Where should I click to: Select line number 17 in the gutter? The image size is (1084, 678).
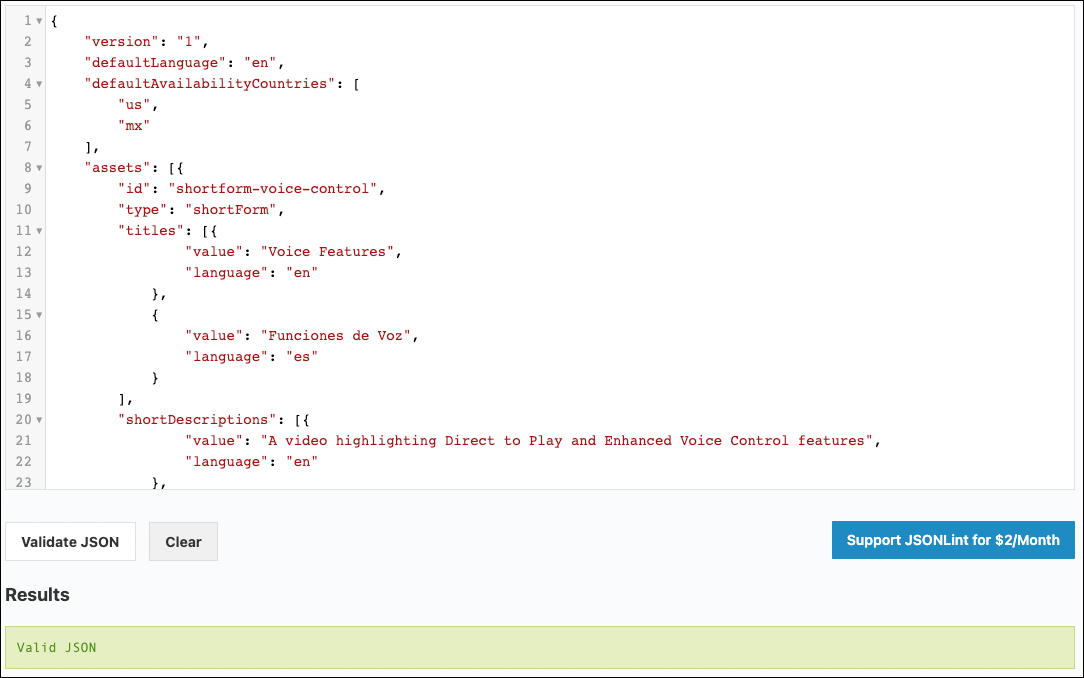[x=23, y=357]
